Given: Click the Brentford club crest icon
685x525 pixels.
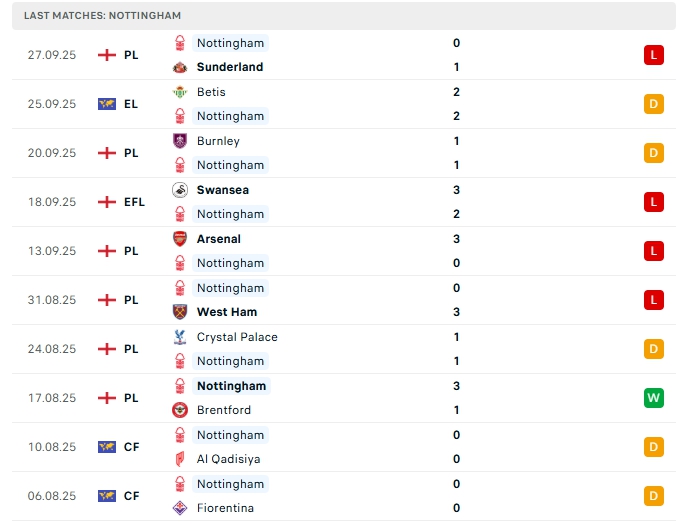Looking at the screenshot, I should pos(180,410).
